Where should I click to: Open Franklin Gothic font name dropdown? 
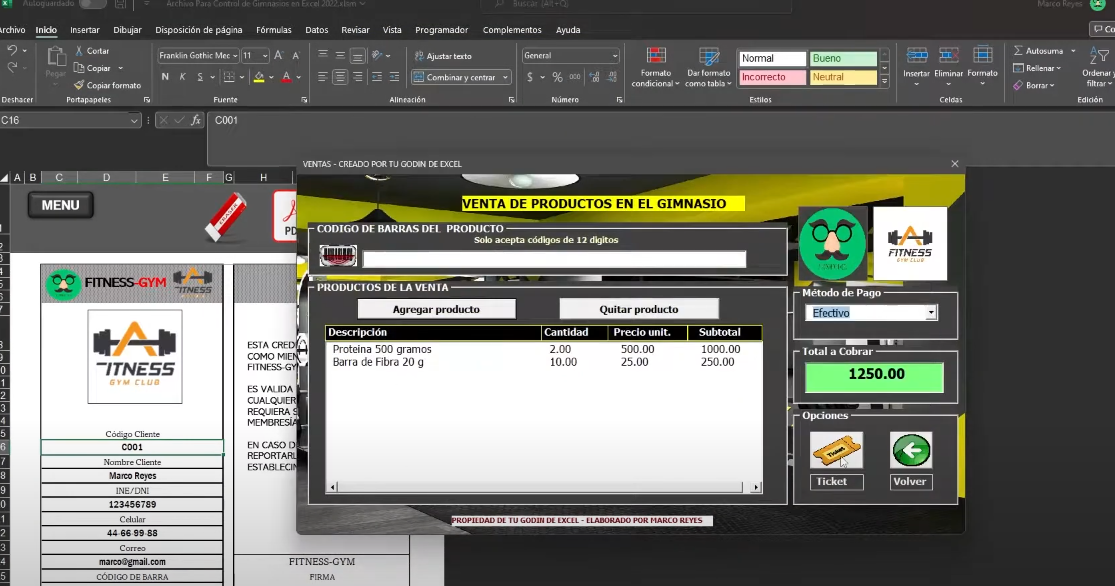point(235,55)
